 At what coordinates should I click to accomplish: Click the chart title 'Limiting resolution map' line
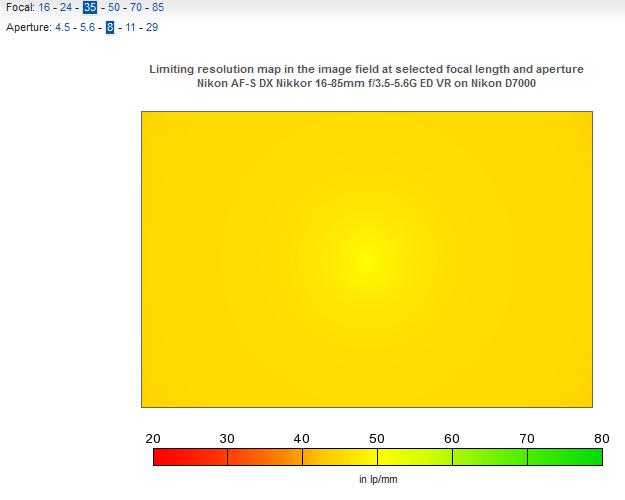point(366,69)
